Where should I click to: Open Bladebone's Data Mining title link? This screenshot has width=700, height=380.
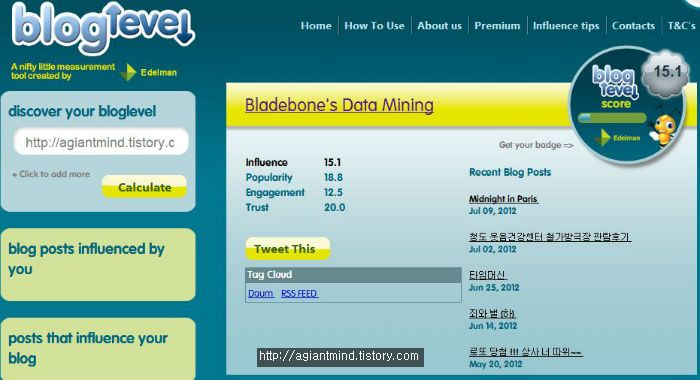pyautogui.click(x=339, y=105)
